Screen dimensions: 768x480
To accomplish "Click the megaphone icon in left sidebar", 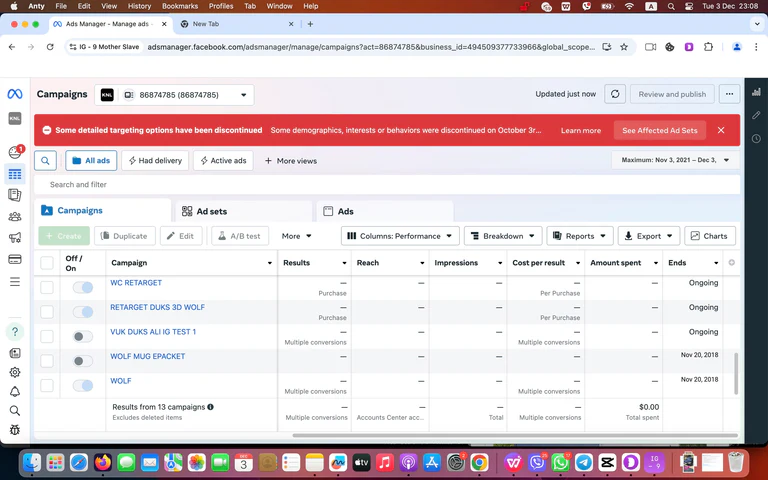I will point(15,238).
